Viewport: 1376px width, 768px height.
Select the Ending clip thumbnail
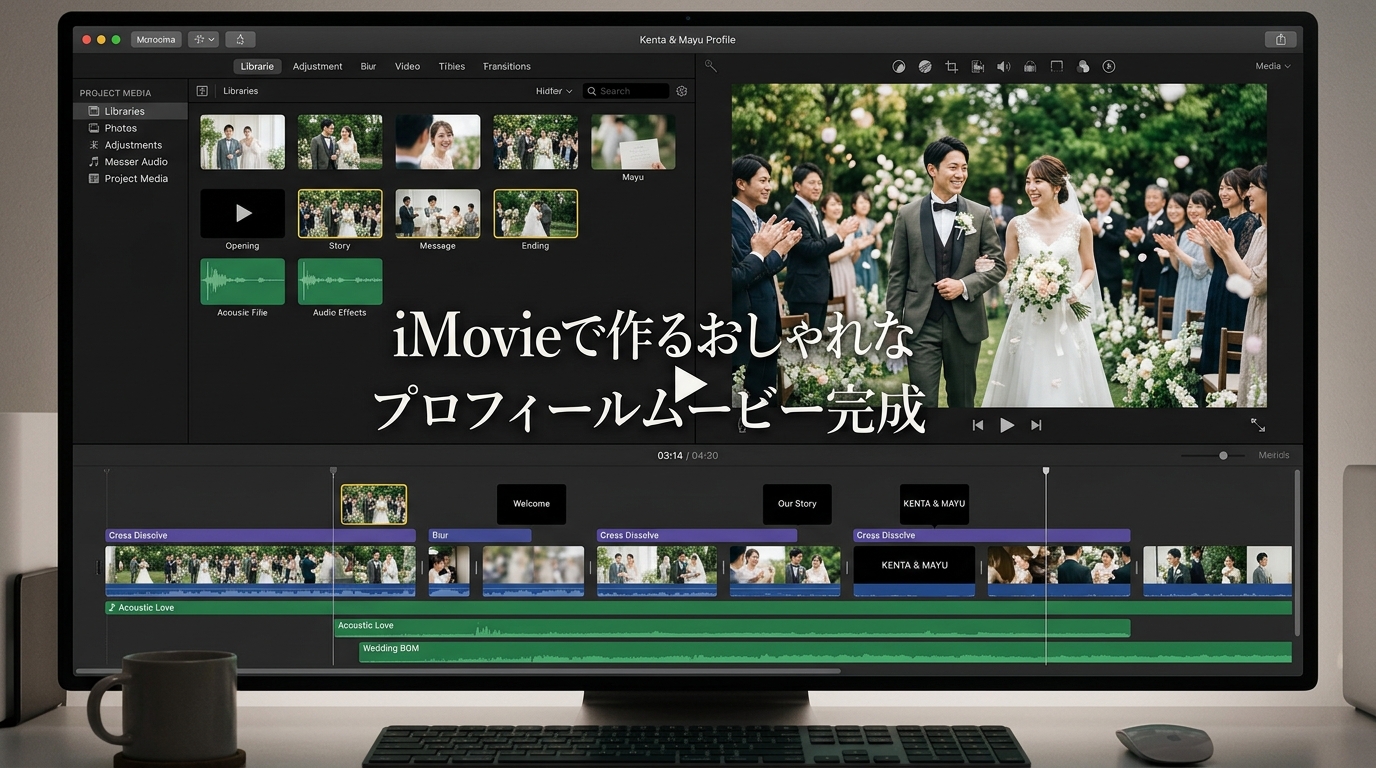pyautogui.click(x=535, y=214)
